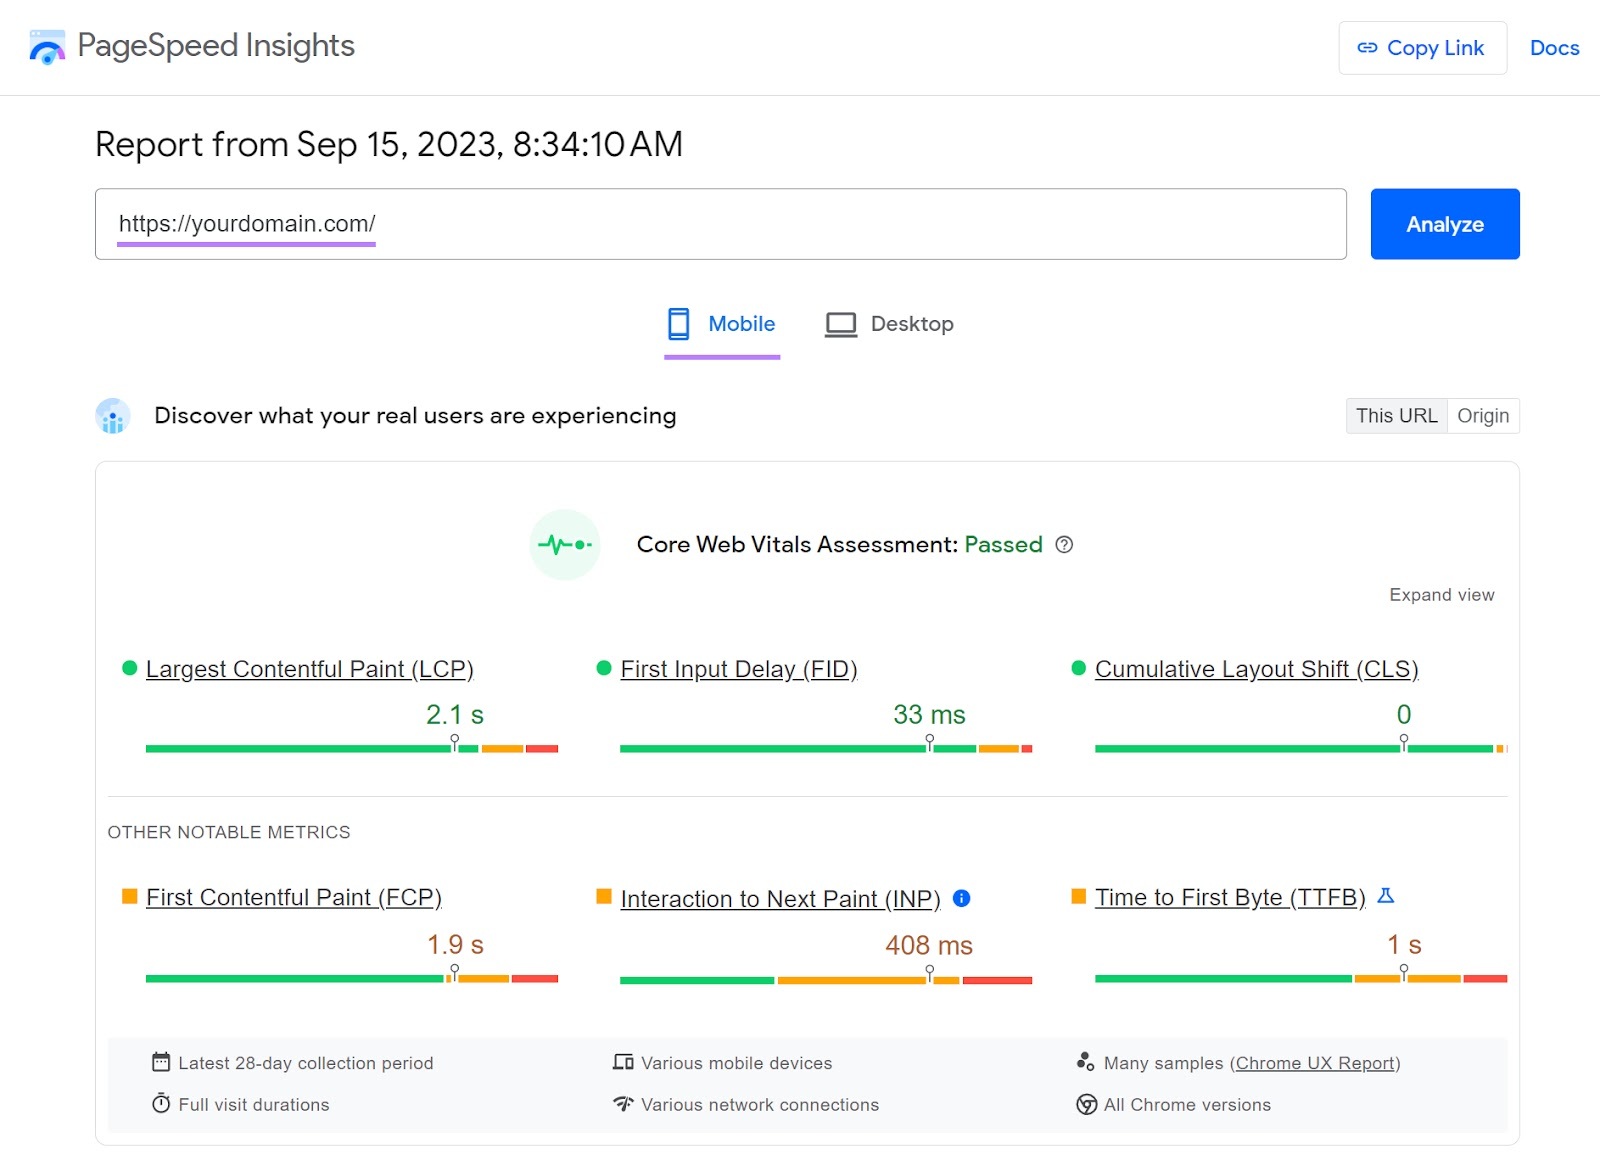Click the experimental flask icon next to TTFB
The image size is (1600, 1166).
click(x=1386, y=896)
